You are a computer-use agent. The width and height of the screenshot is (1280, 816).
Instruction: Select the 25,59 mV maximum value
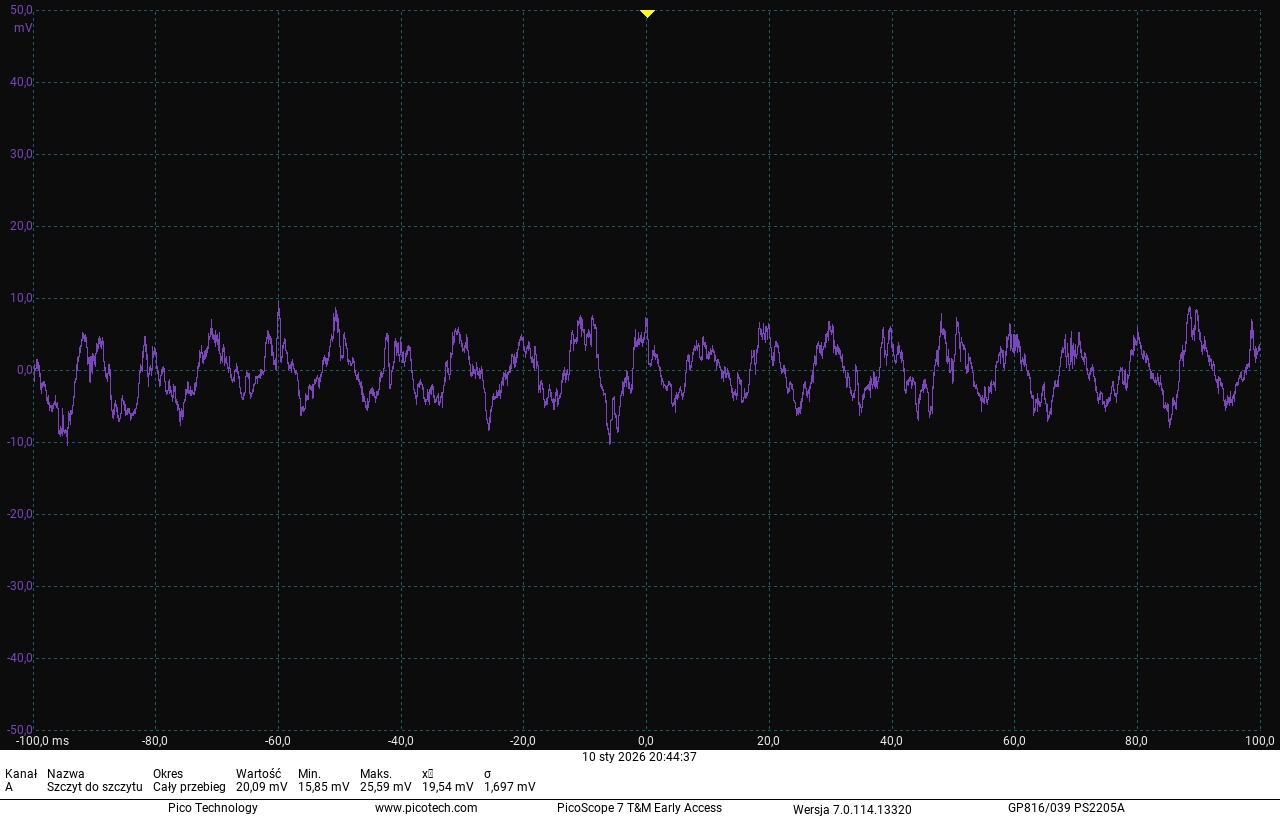(x=386, y=787)
